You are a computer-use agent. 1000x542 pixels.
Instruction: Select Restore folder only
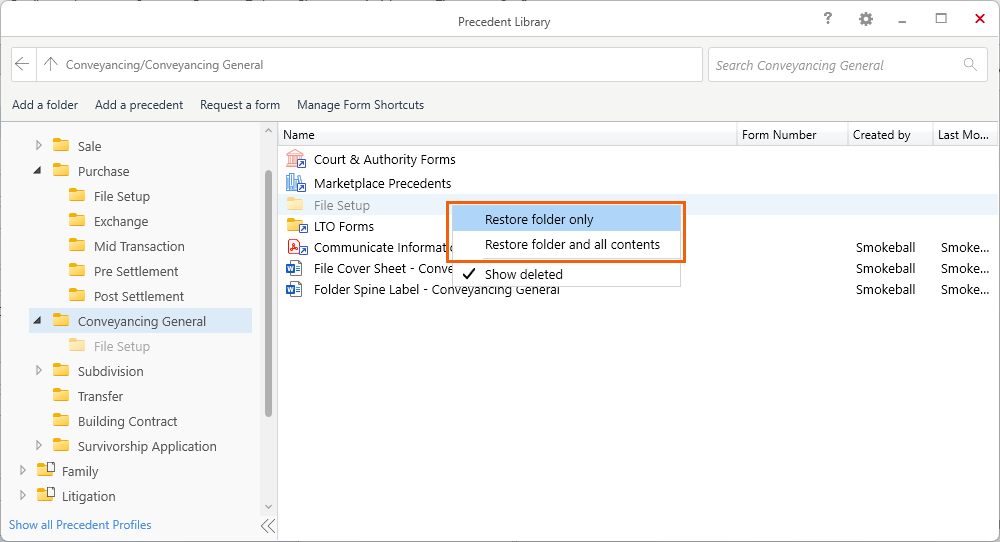pos(539,220)
